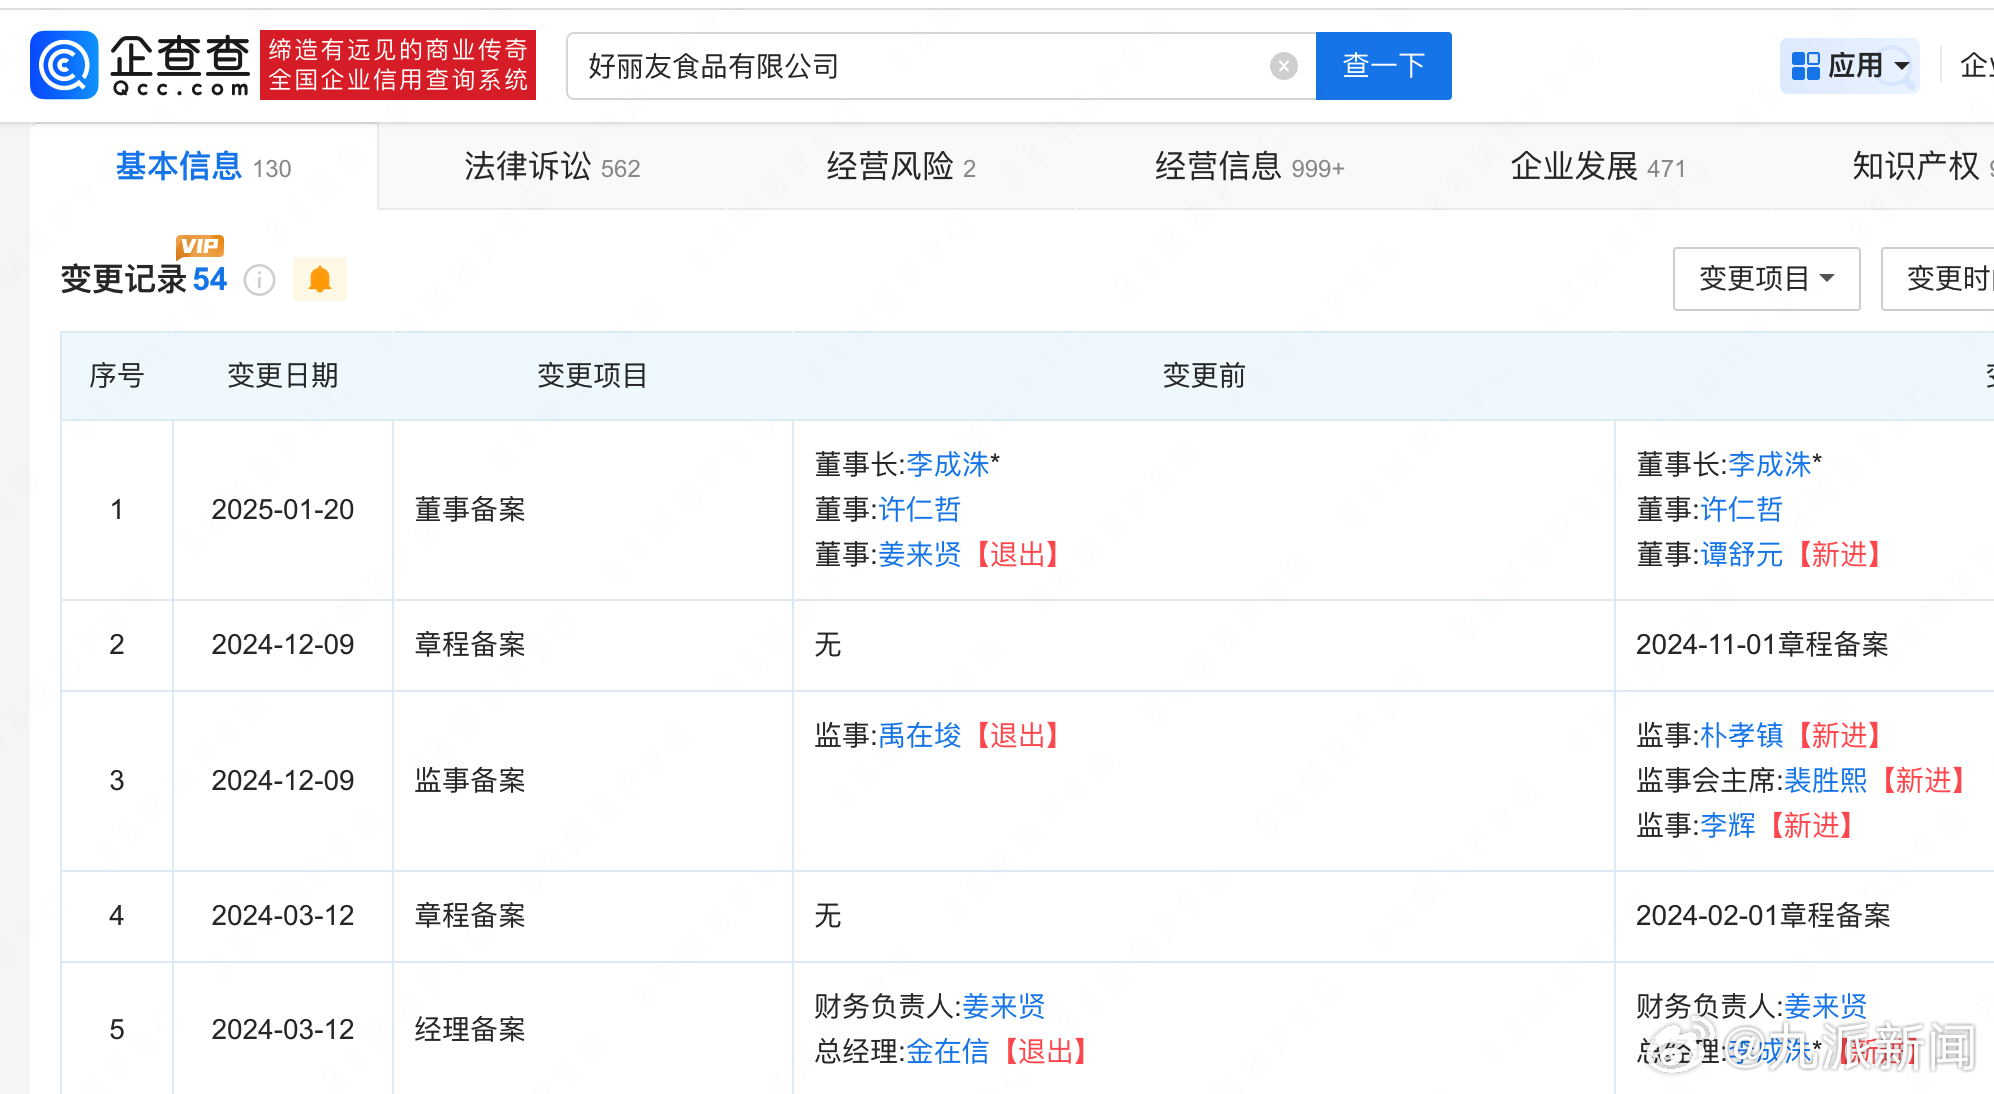Image resolution: width=1994 pixels, height=1094 pixels.
Task: Click the Qichacha logo icon
Action: click(64, 65)
